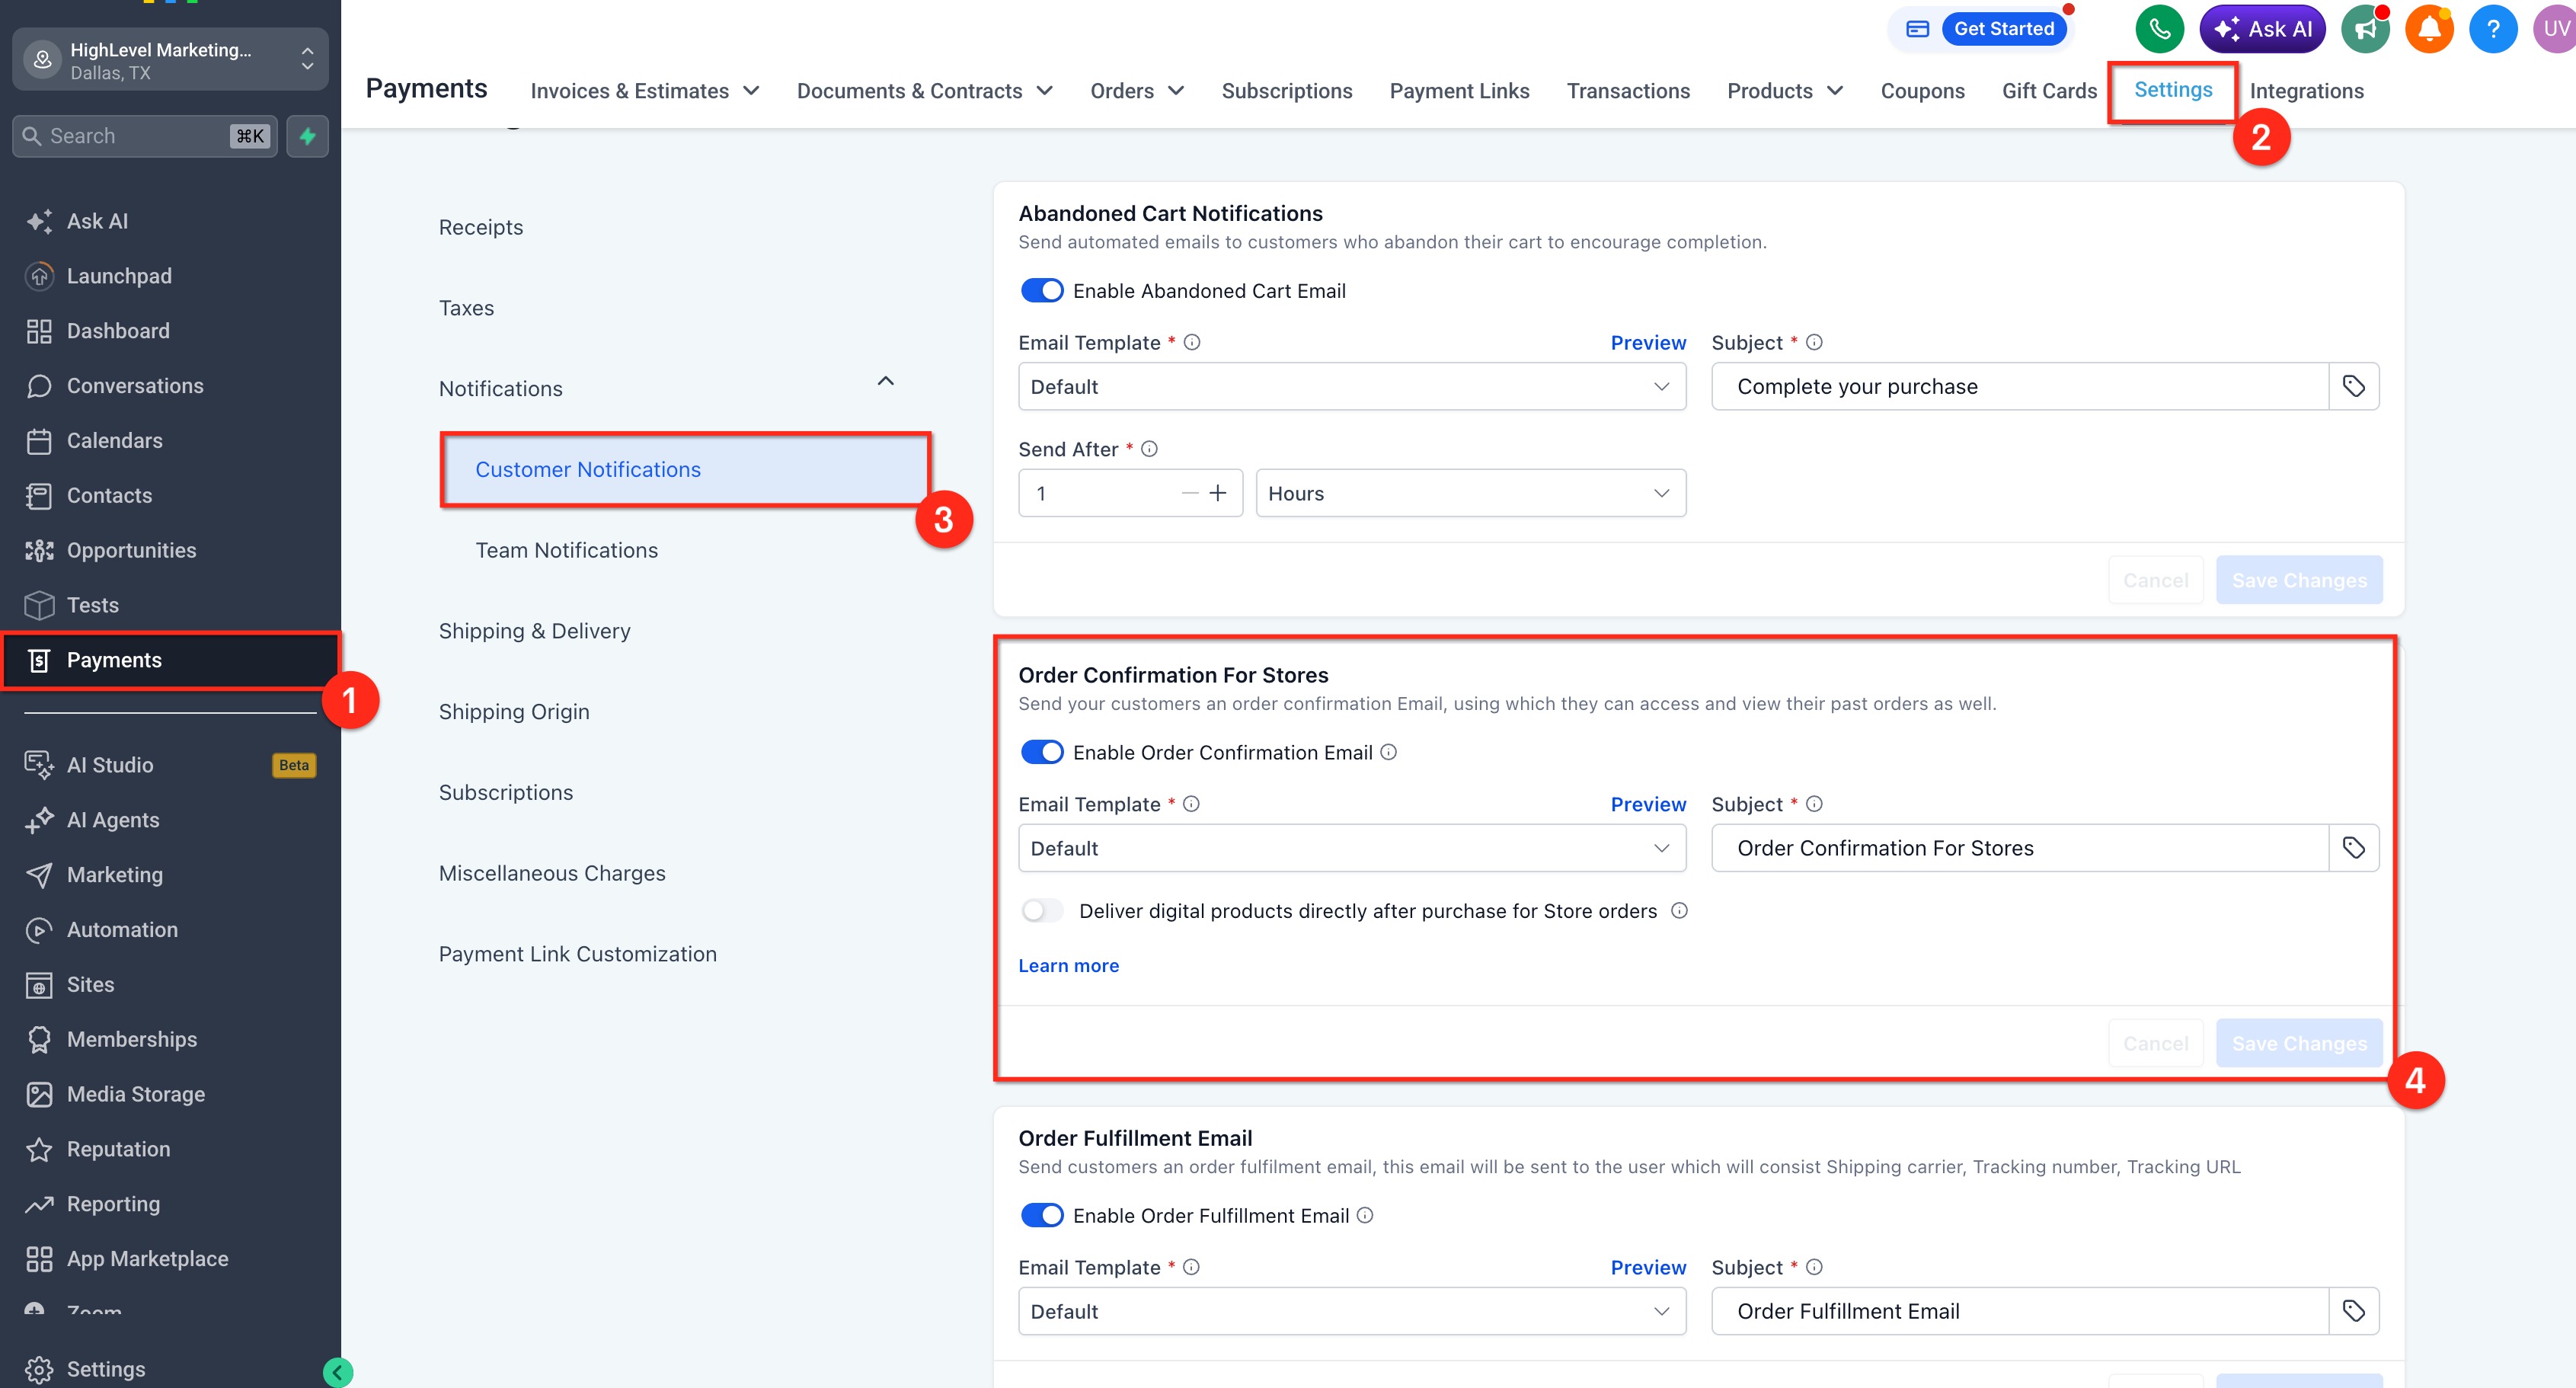Click the sidebar Search field
Image resolution: width=2576 pixels, height=1388 pixels.
coord(145,136)
